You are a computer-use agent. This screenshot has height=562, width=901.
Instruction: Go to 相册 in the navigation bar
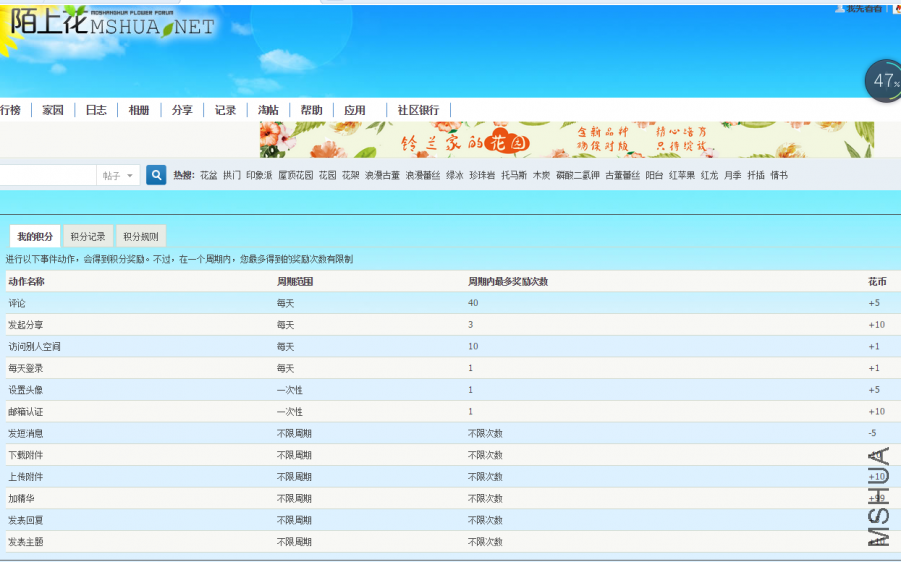(x=139, y=110)
